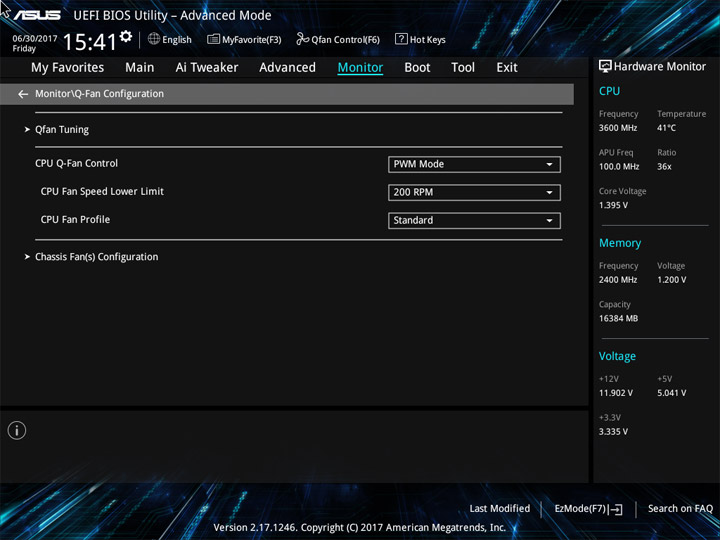Screen dimensions: 720x540
Task: Click Search on FAQ
Action: pyautogui.click(x=680, y=509)
